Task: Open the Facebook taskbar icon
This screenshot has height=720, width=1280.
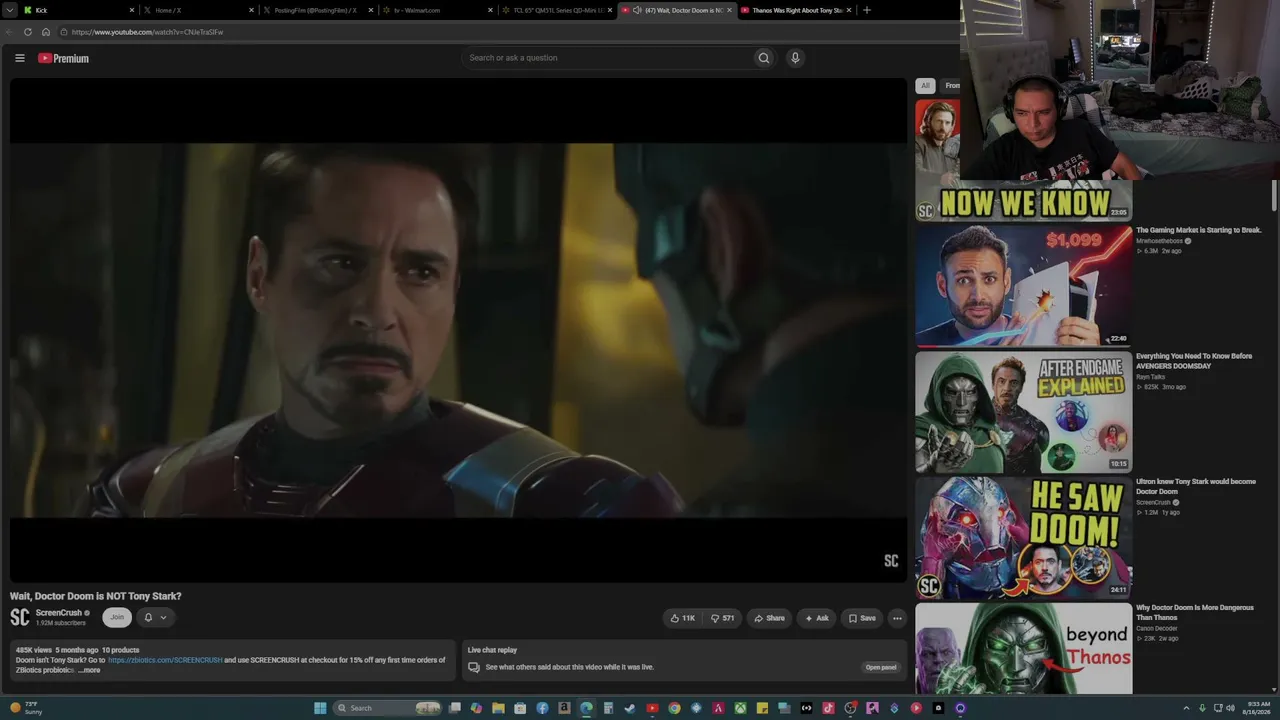Action: click(x=542, y=708)
